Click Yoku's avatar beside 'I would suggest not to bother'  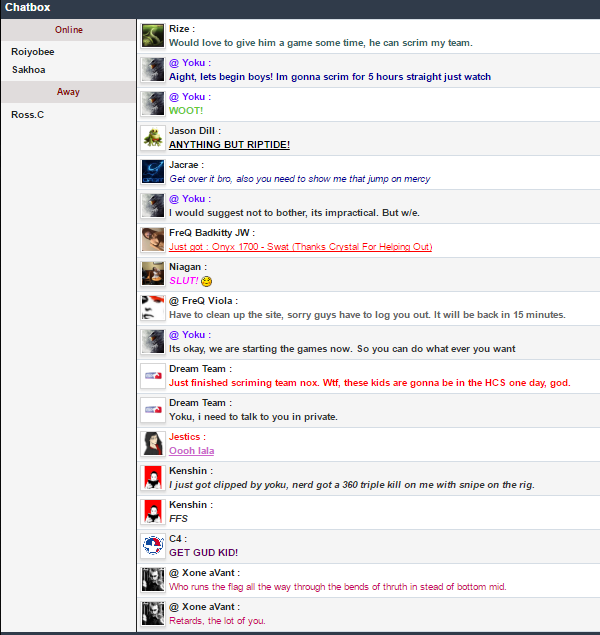tap(153, 206)
